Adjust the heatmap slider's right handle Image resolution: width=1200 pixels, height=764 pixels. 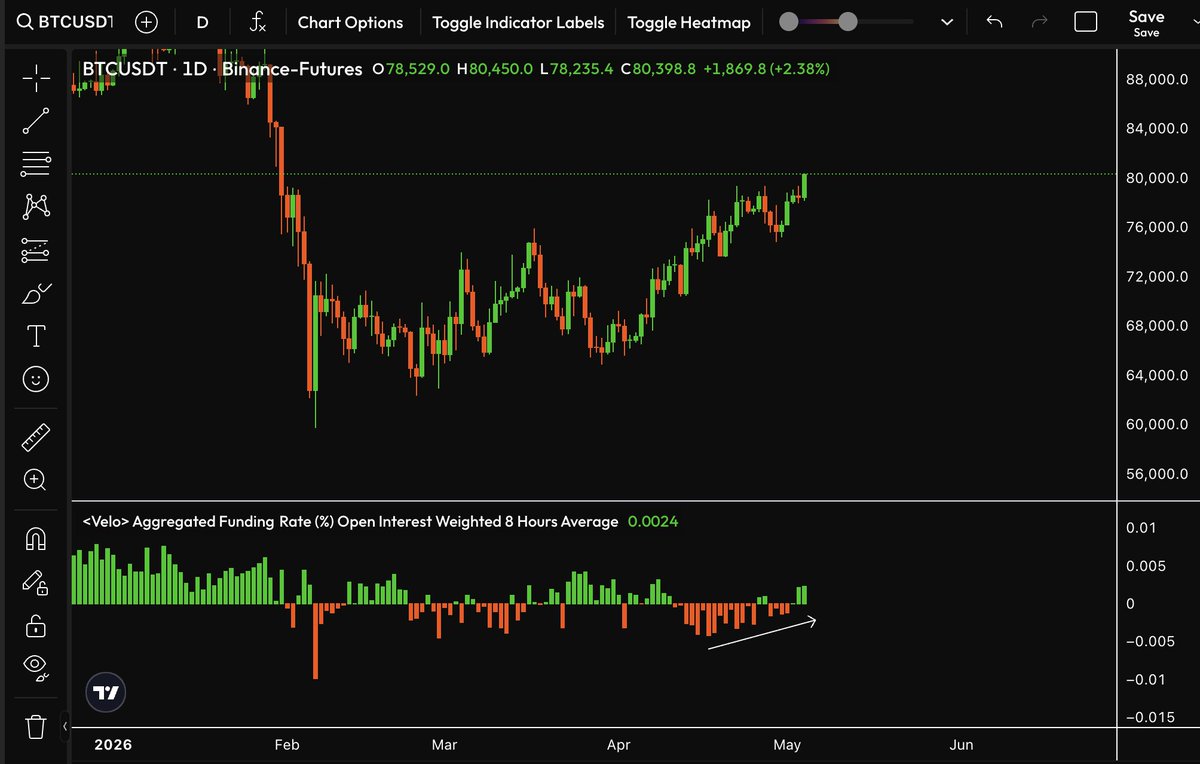848,22
